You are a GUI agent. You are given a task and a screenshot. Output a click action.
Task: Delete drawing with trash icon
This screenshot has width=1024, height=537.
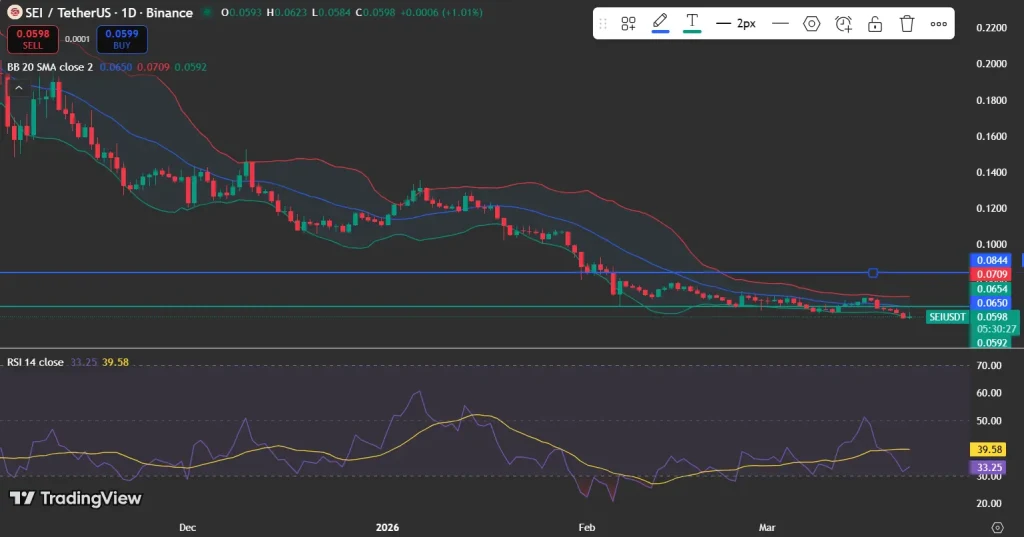pos(907,24)
